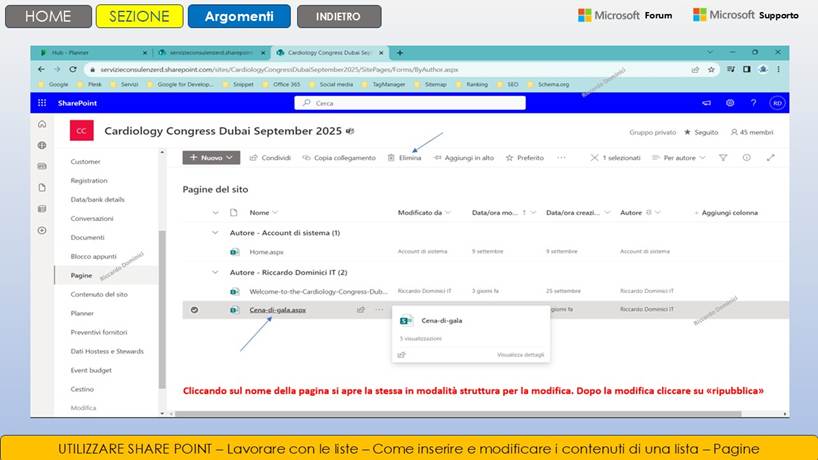The image size is (818, 460).
Task: Open the globe sites icon in left rail
Action: point(42,145)
